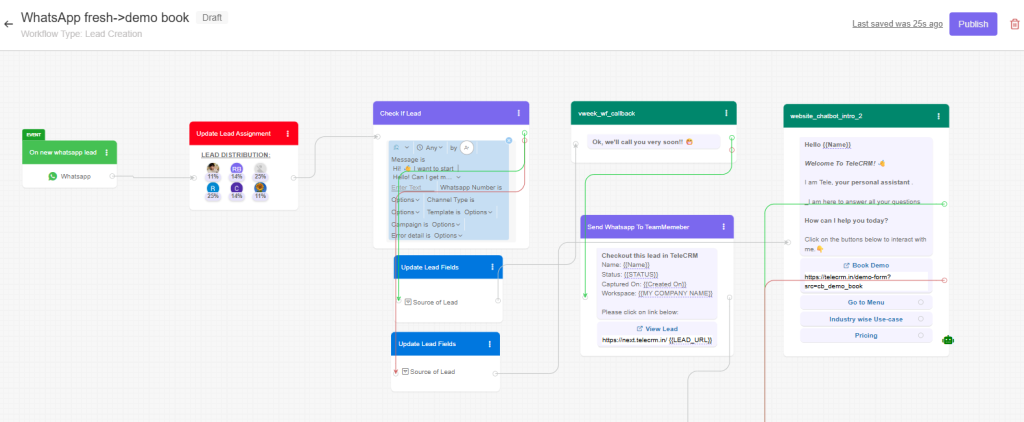Open 'Update Lead Assignment' node kebab menu
The height and width of the screenshot is (422, 1024).
click(x=288, y=133)
